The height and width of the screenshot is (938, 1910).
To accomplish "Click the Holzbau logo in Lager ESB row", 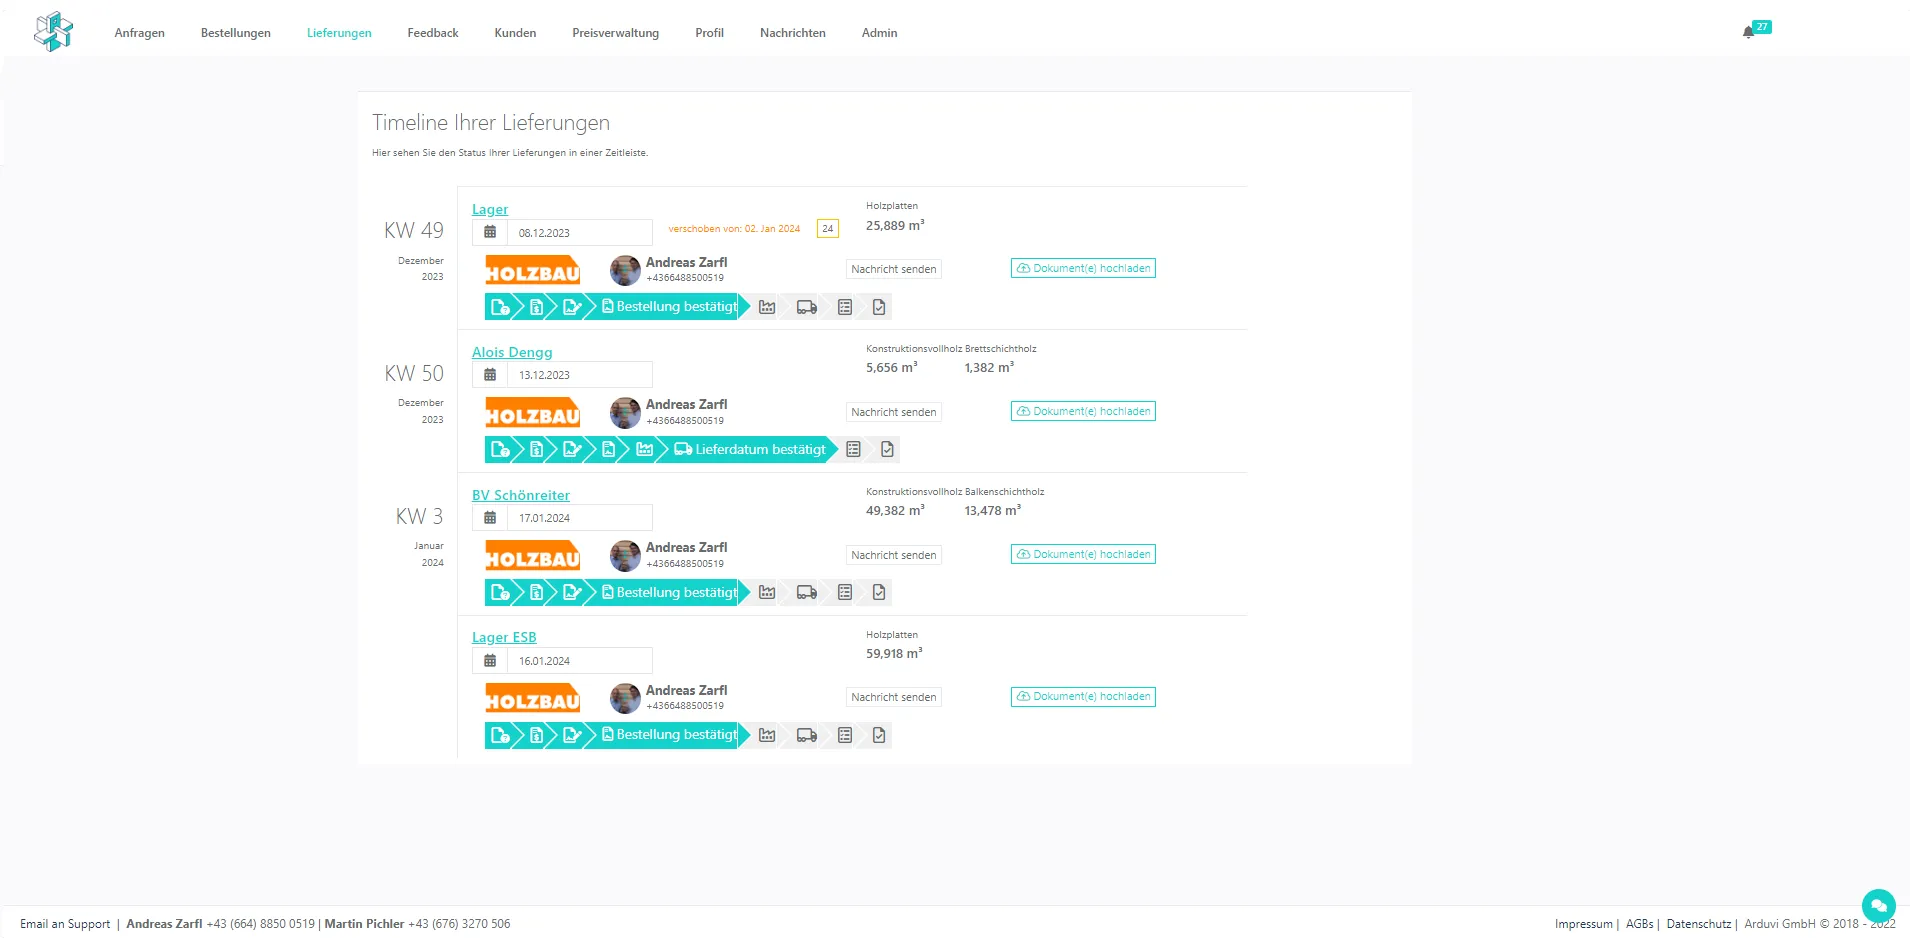I will point(533,698).
